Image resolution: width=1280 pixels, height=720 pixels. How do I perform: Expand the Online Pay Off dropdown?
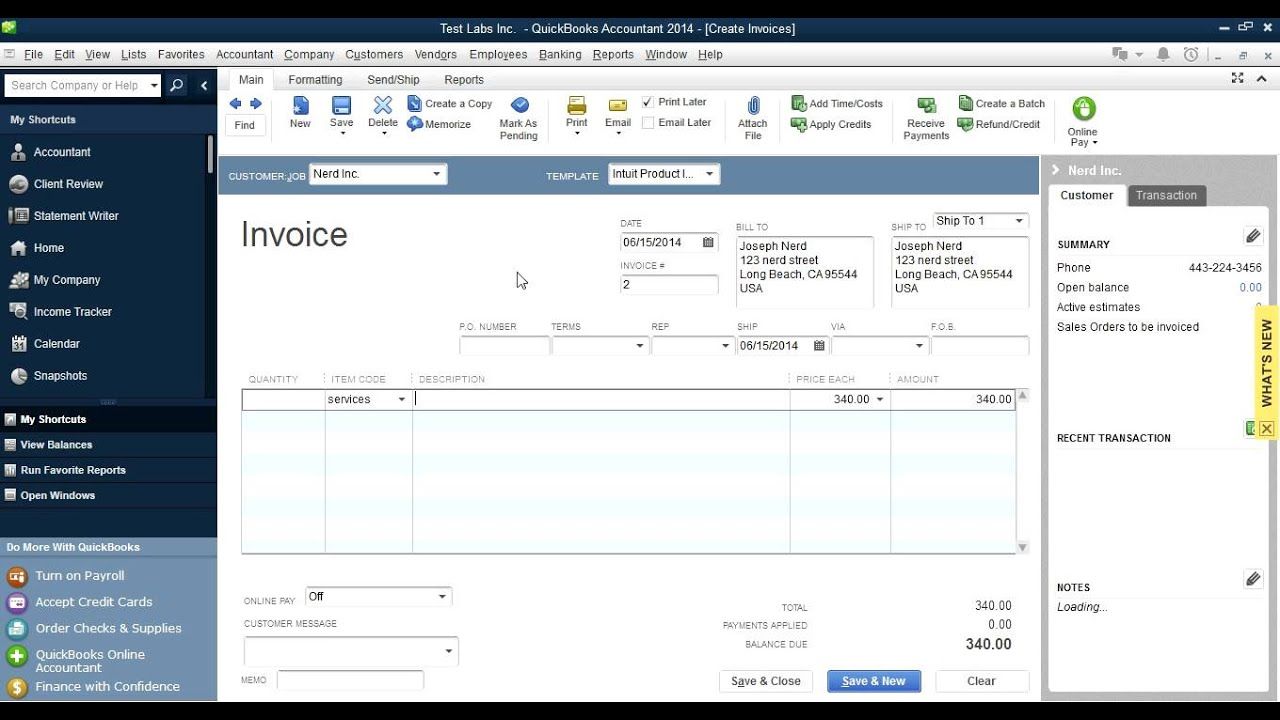coord(442,597)
